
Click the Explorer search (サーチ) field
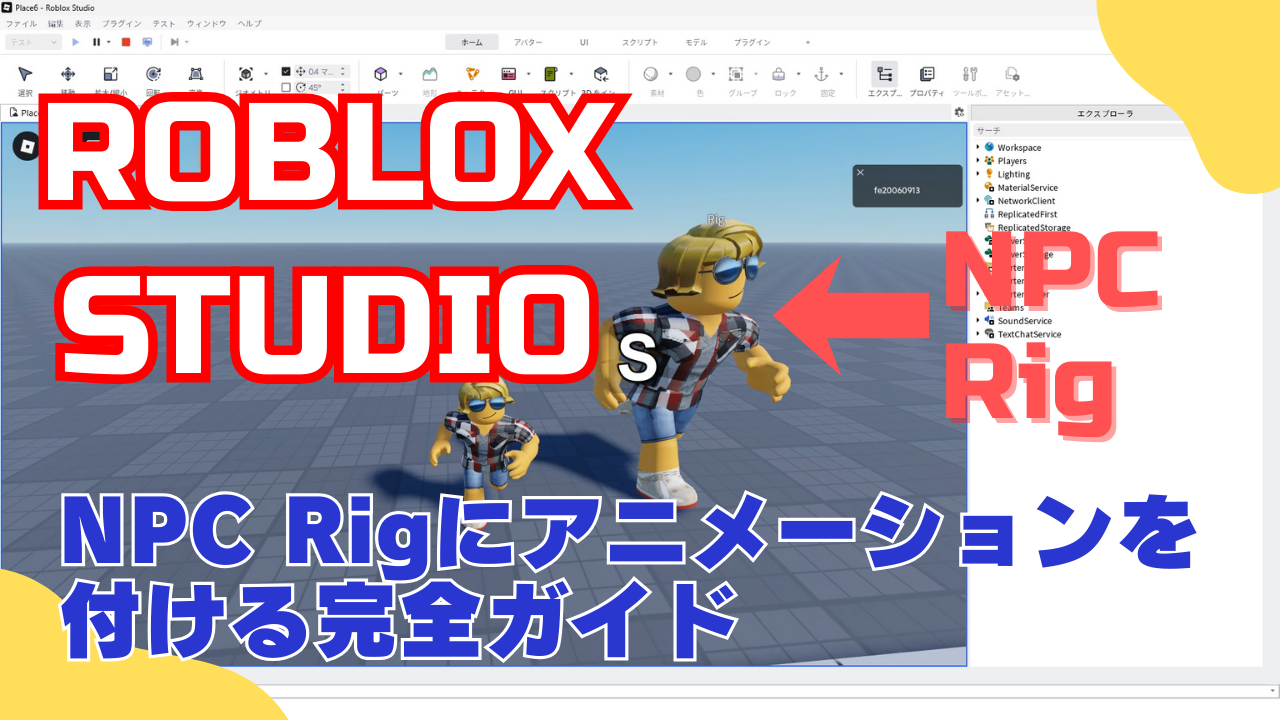1085,131
